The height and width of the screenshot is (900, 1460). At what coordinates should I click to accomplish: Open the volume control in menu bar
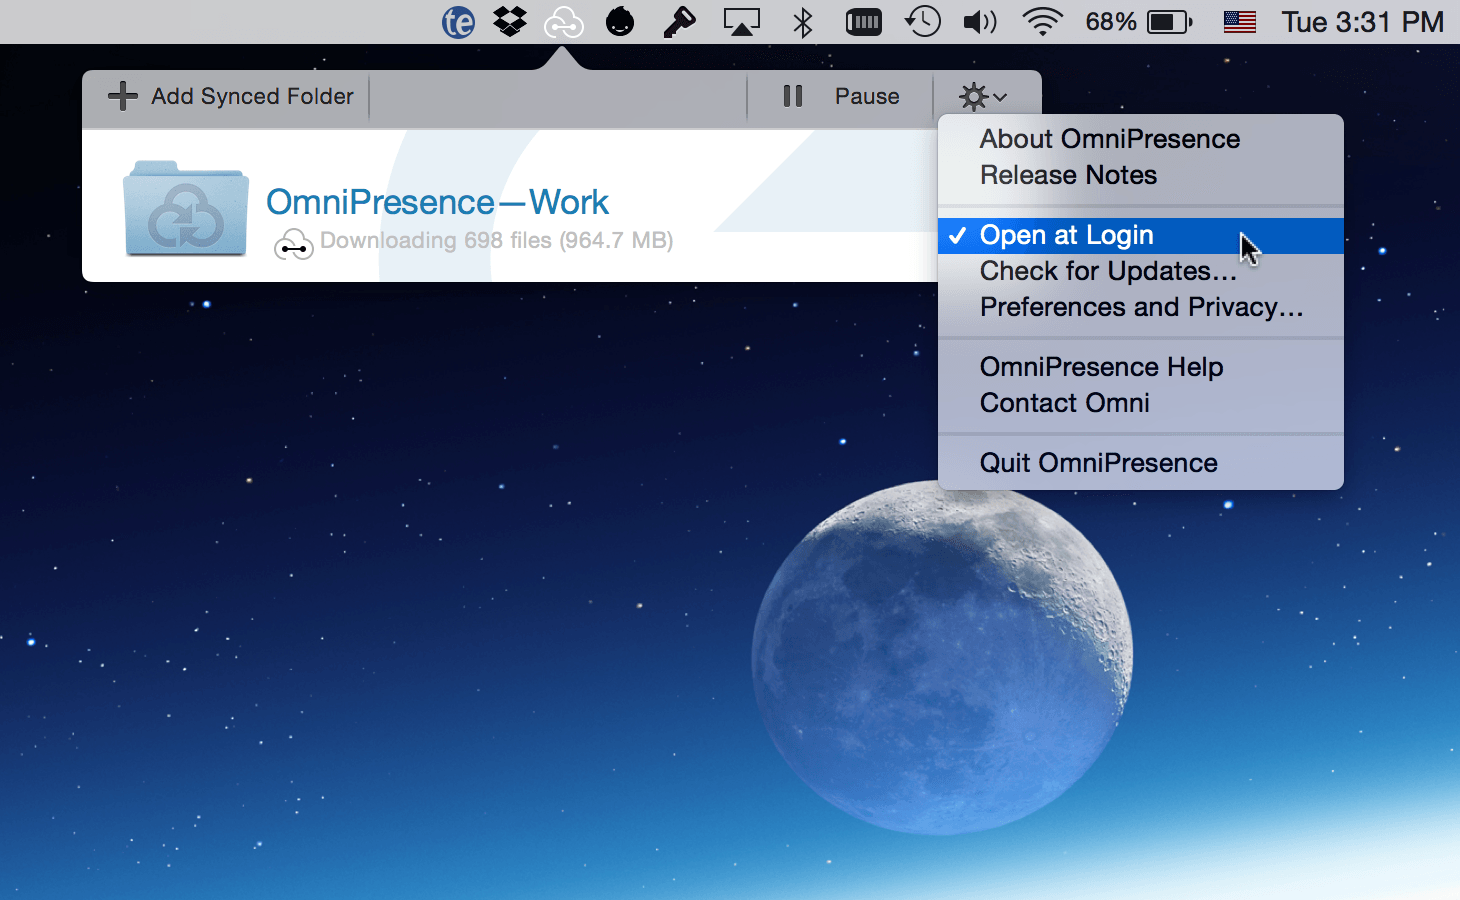point(979,22)
